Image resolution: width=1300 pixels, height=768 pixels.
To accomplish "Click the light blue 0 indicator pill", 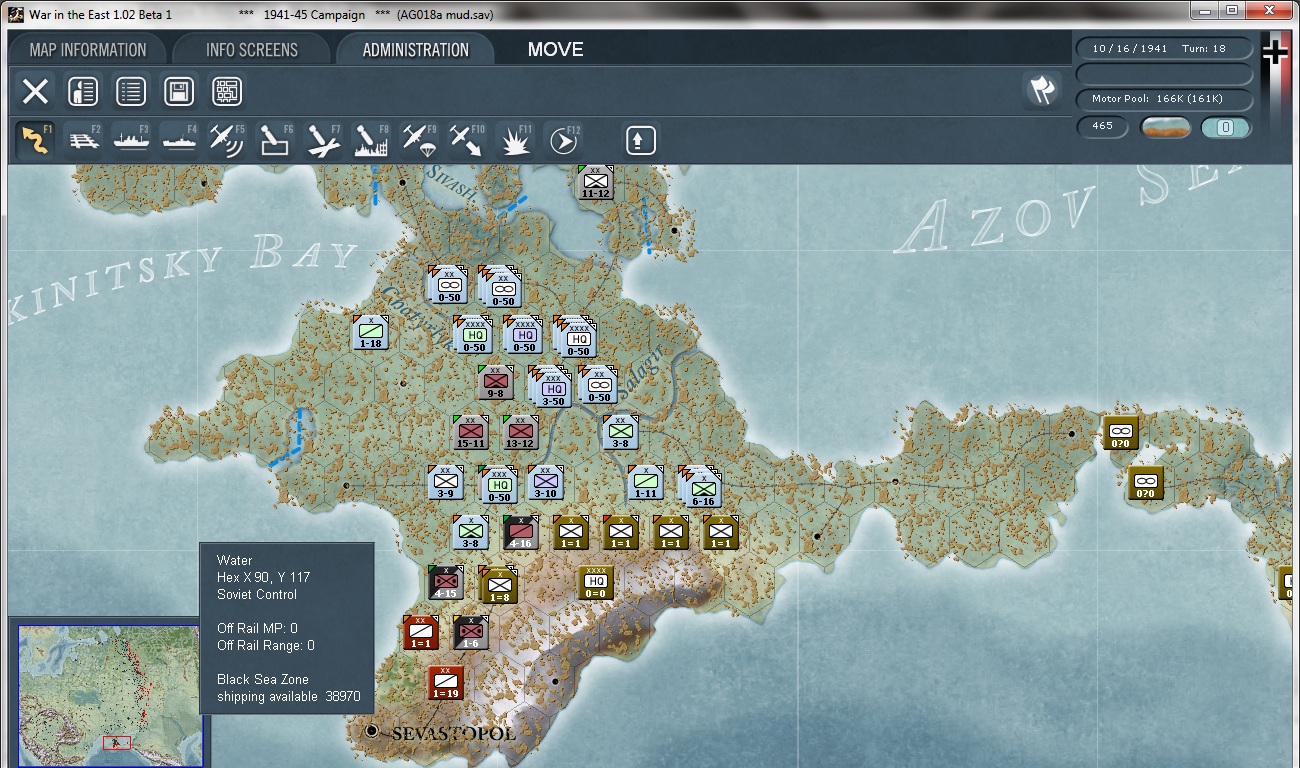I will pos(1226,127).
